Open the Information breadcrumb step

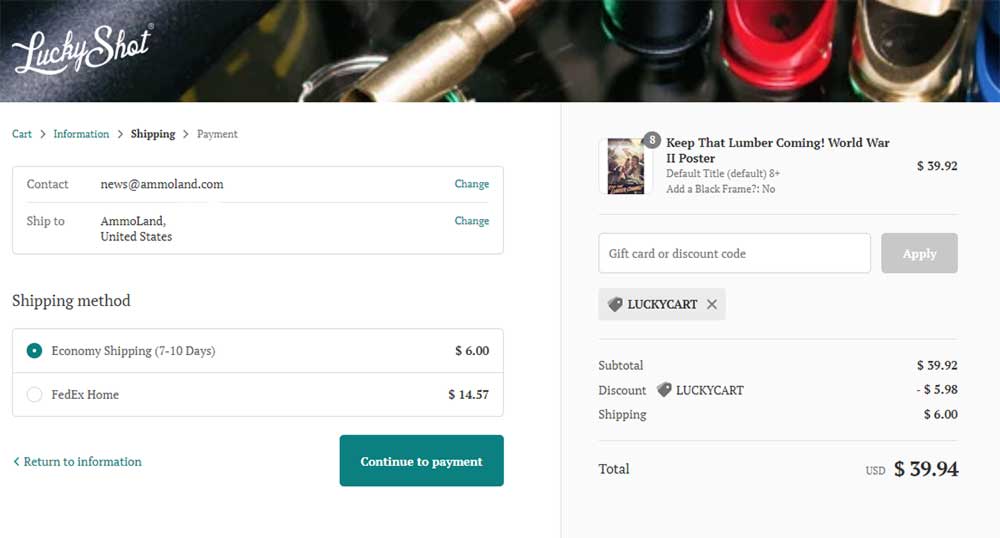[81, 134]
